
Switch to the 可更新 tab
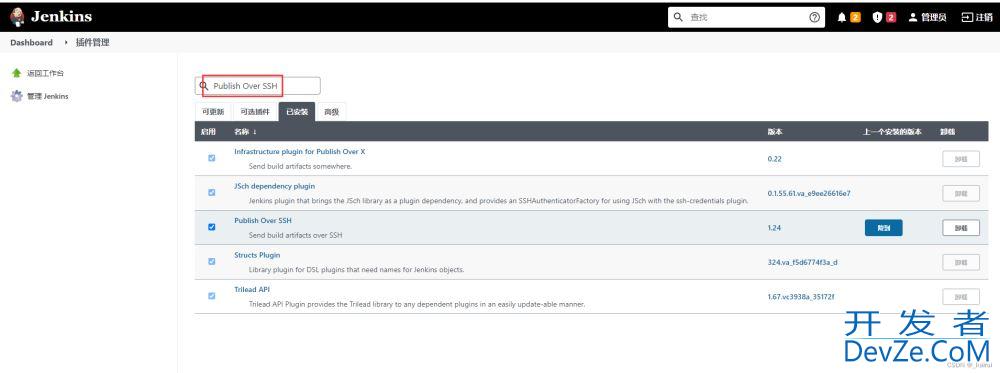(x=213, y=112)
